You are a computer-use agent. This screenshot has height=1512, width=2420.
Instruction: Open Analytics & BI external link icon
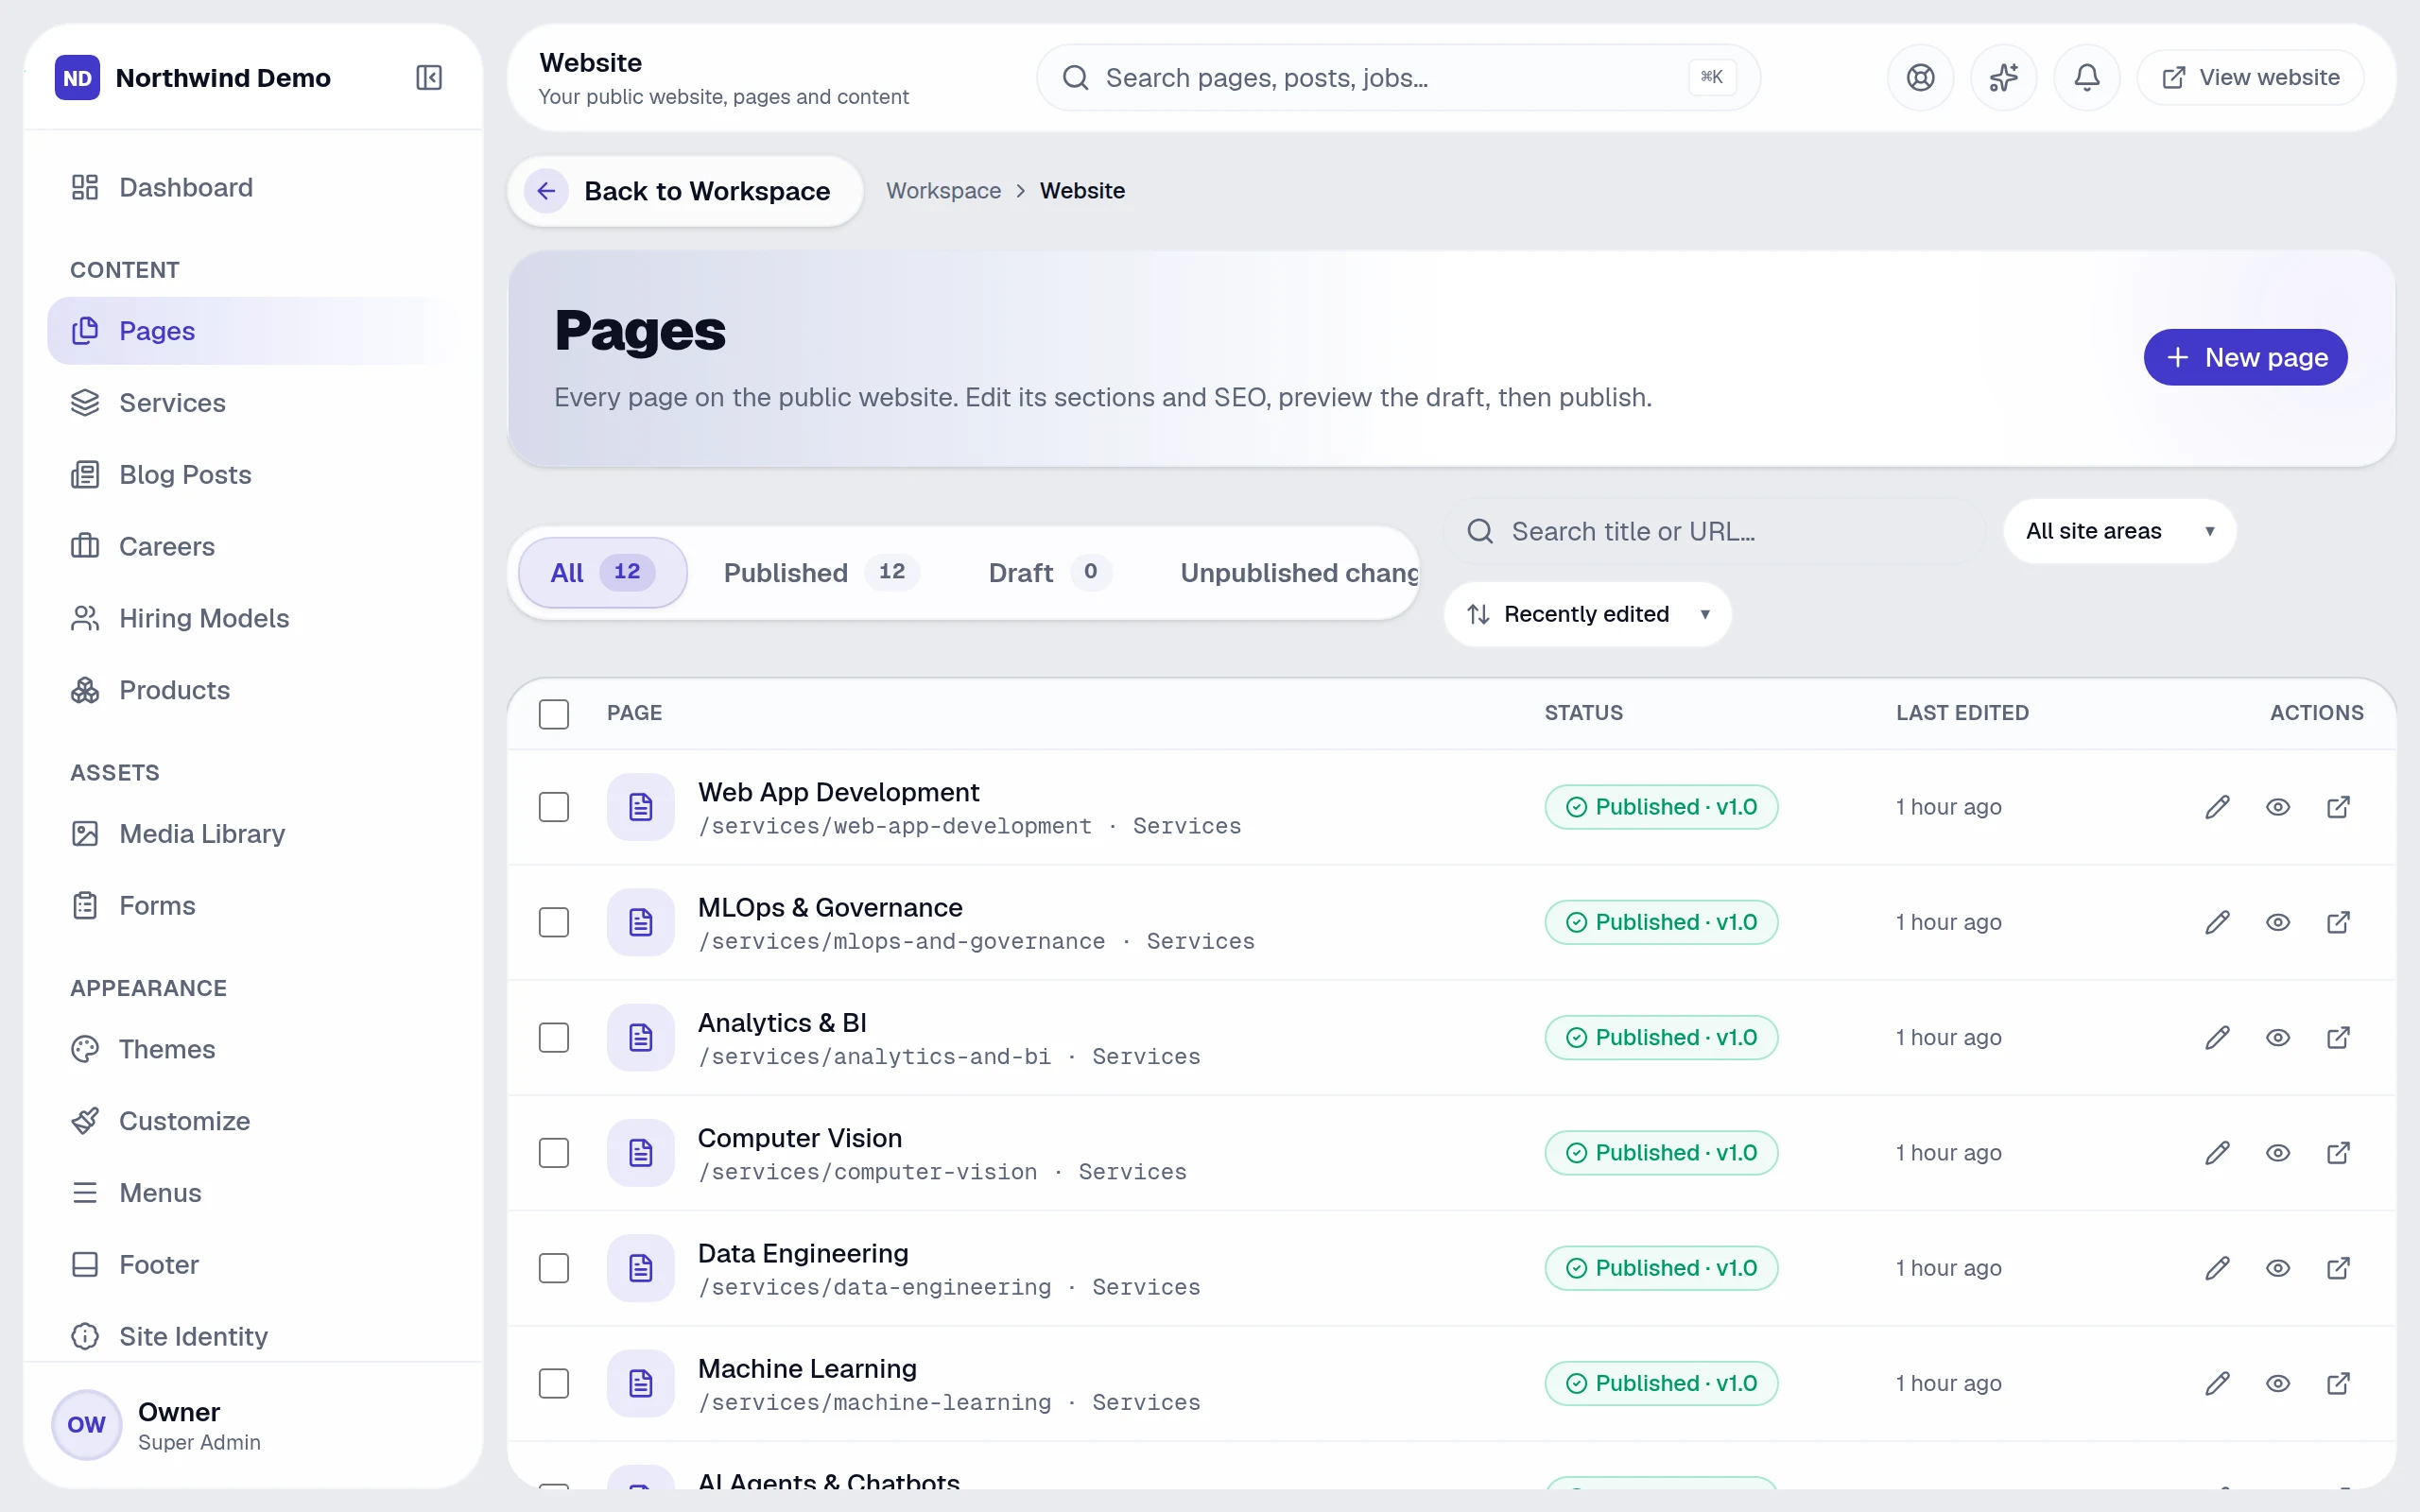2338,1037
